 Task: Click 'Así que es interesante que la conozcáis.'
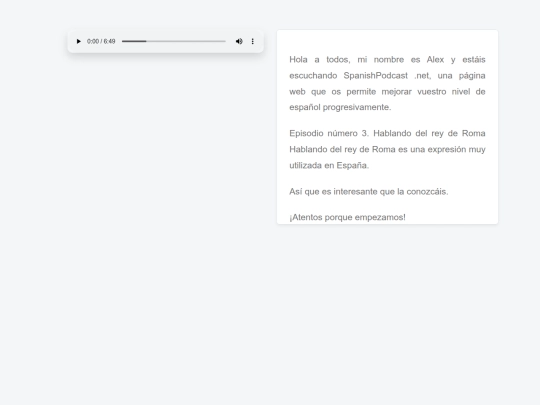click(368, 191)
